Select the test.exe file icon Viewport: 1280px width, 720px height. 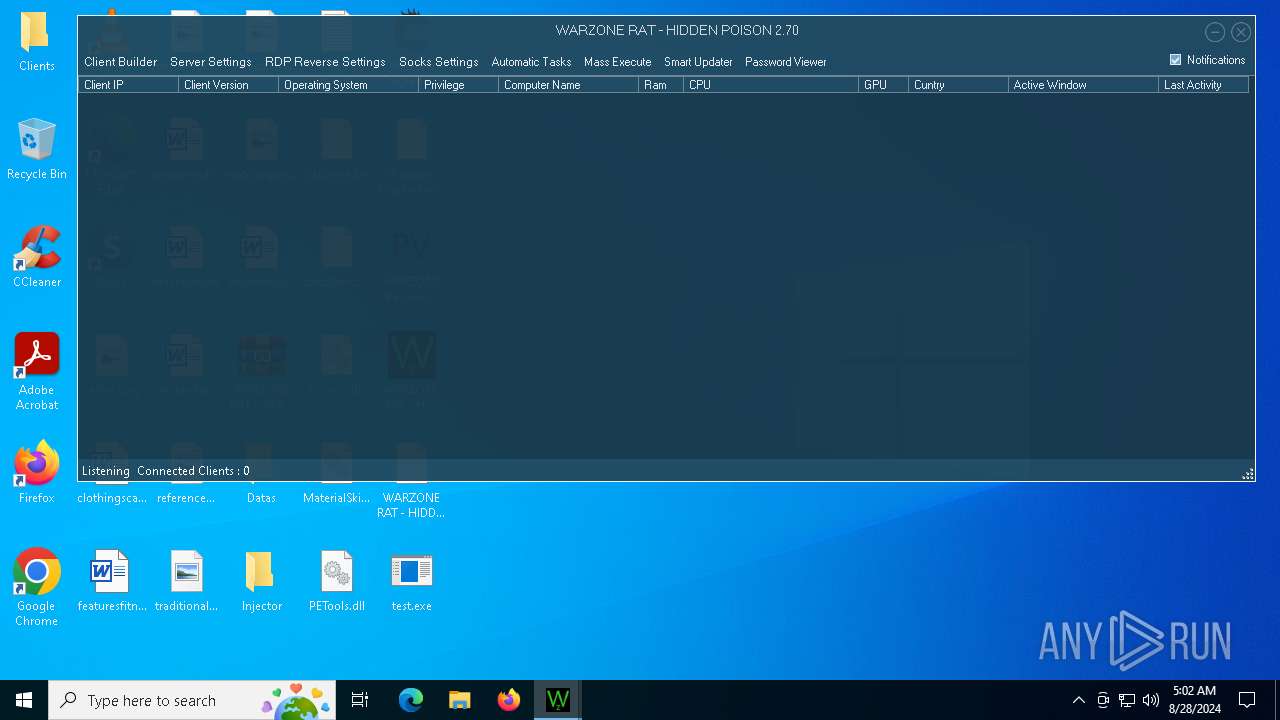click(412, 581)
